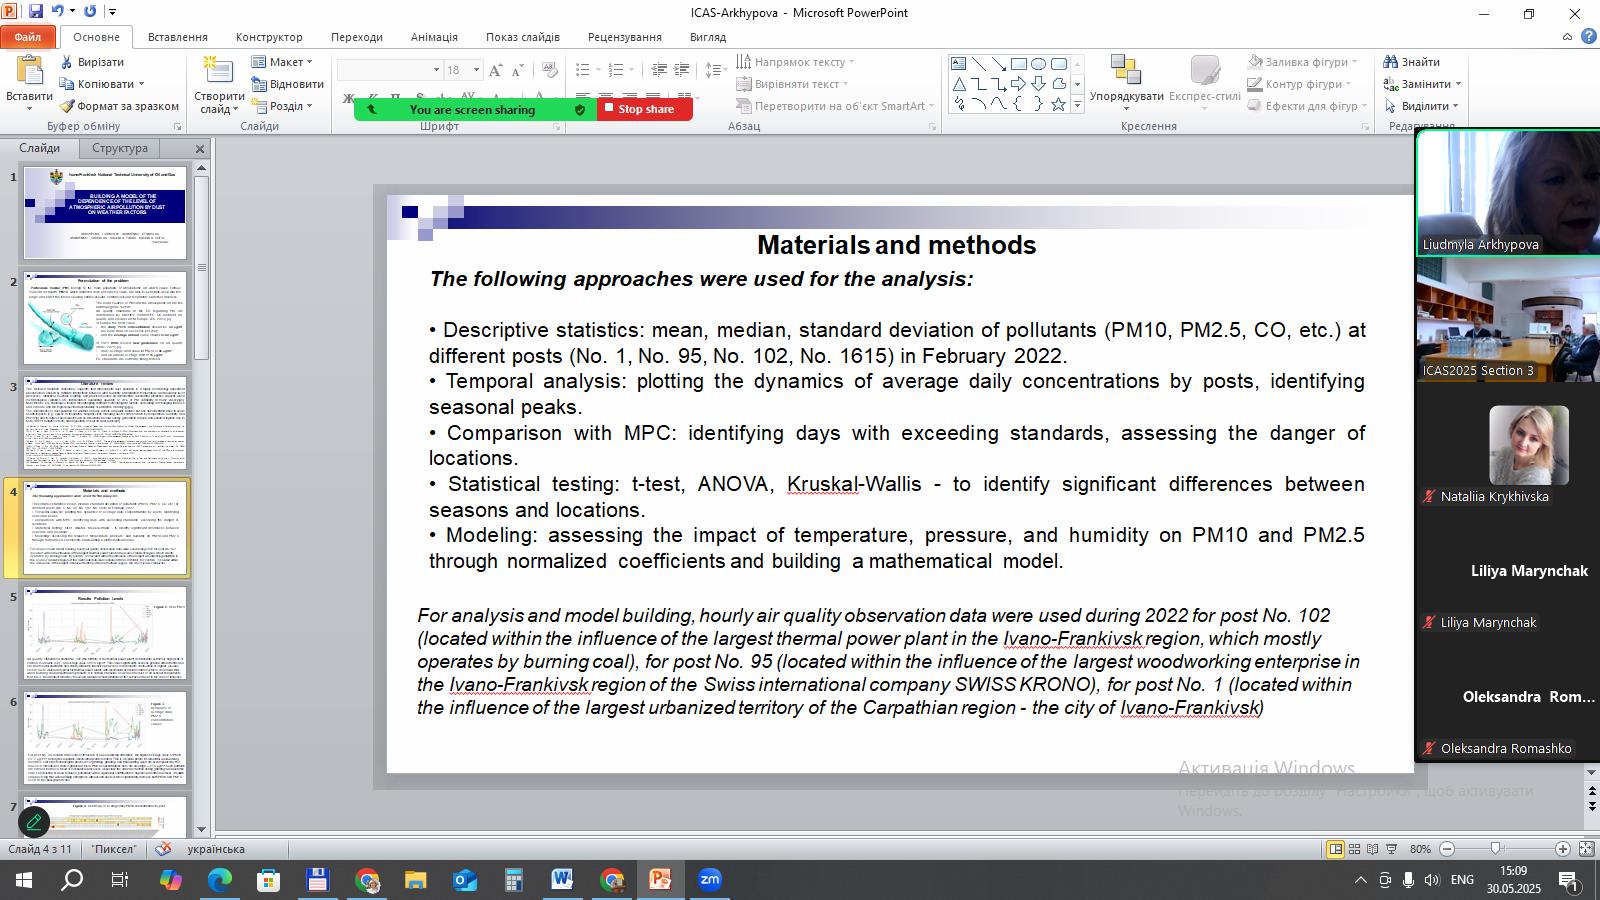Increase font size with the large A icon

click(x=497, y=70)
